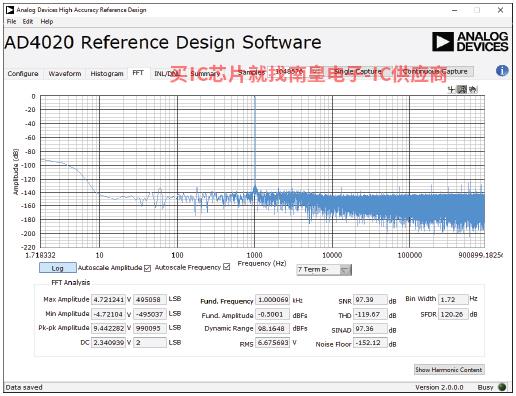Open the Help menu
The image size is (516, 396).
[47, 21]
